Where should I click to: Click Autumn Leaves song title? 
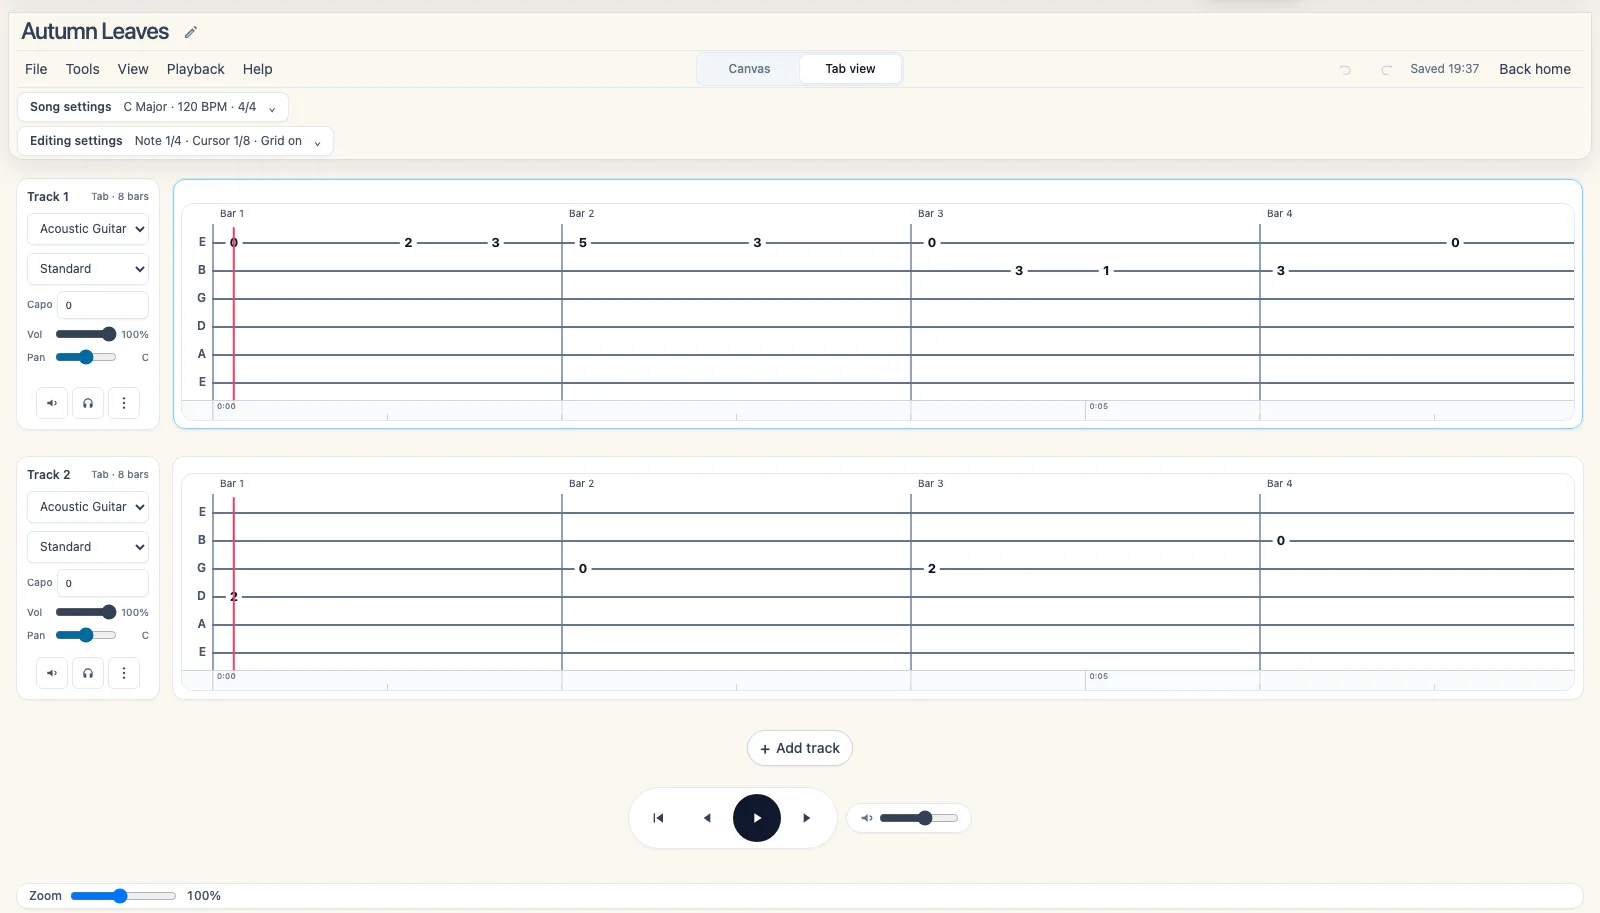click(95, 32)
